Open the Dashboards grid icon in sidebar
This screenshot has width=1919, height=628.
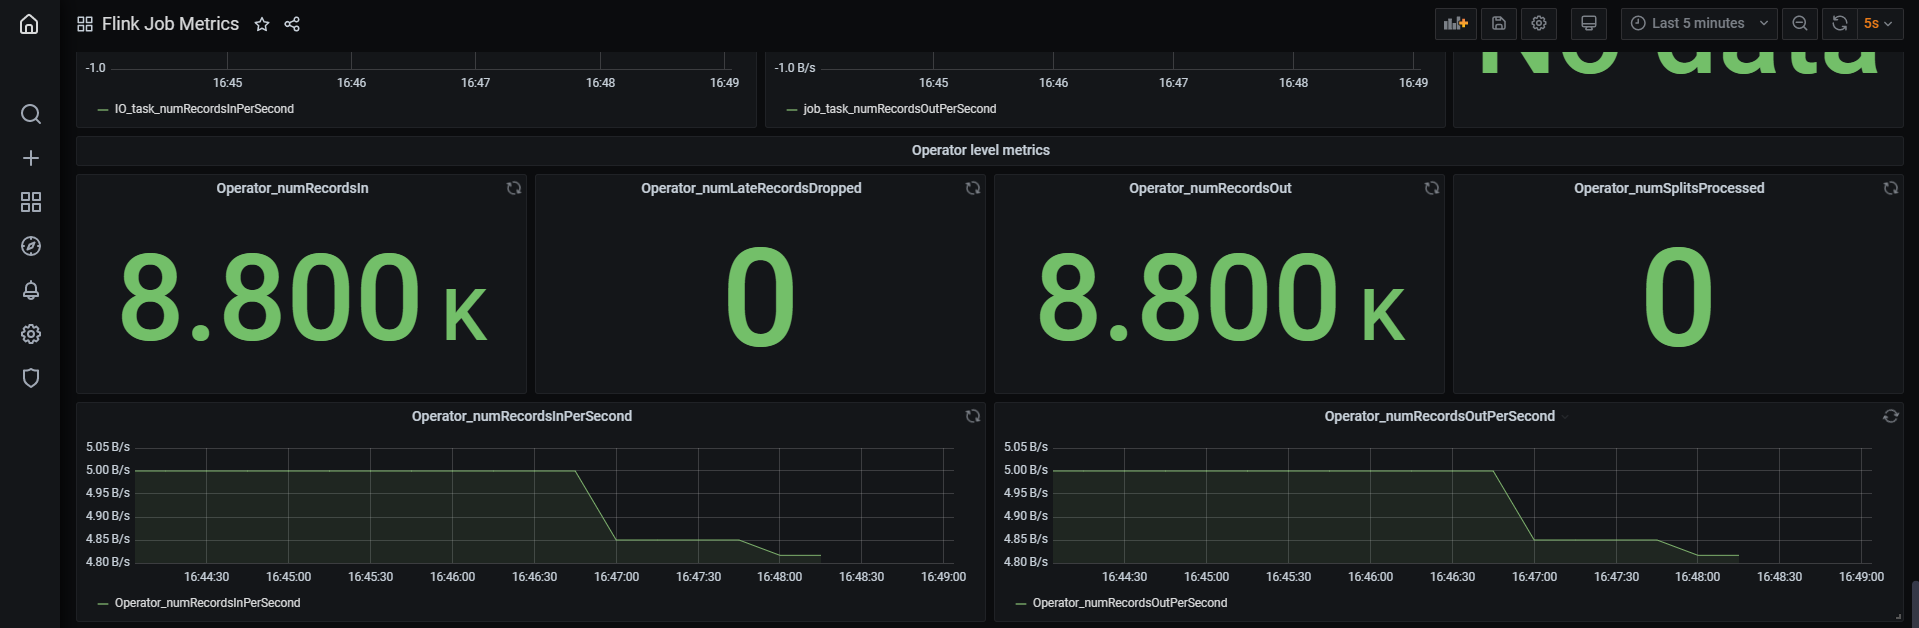pyautogui.click(x=31, y=202)
